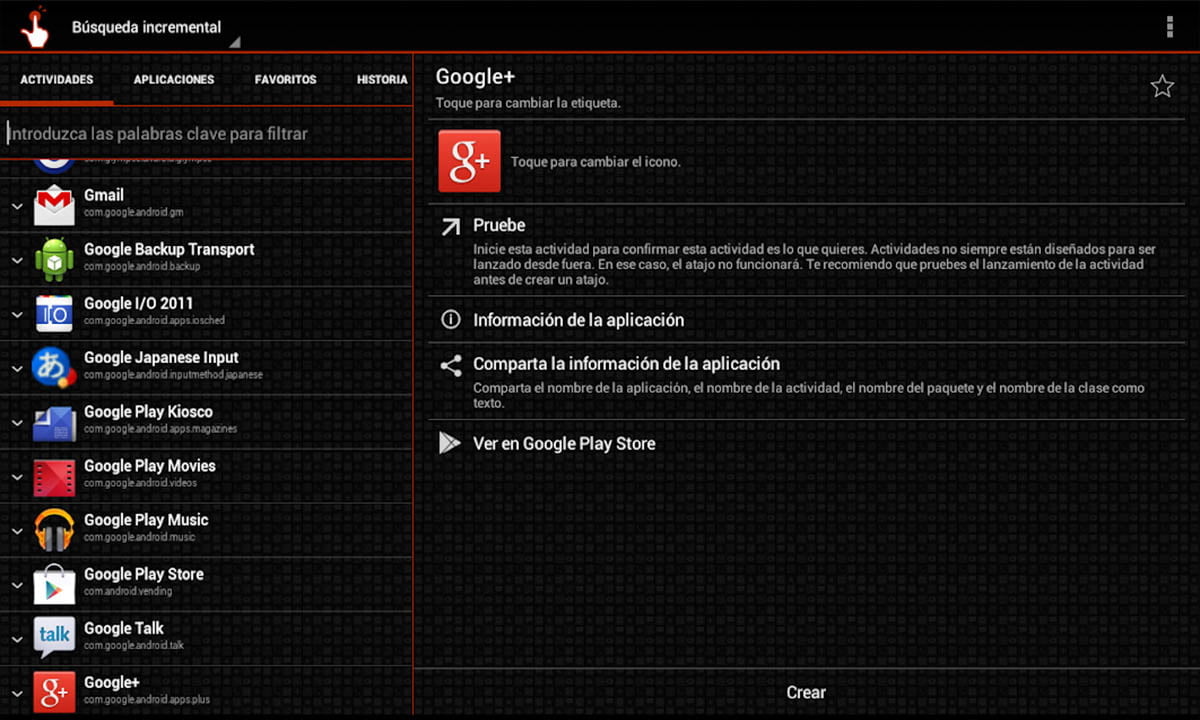
Task: Open the Búsqueda incremental dropdown
Action: 154,28
